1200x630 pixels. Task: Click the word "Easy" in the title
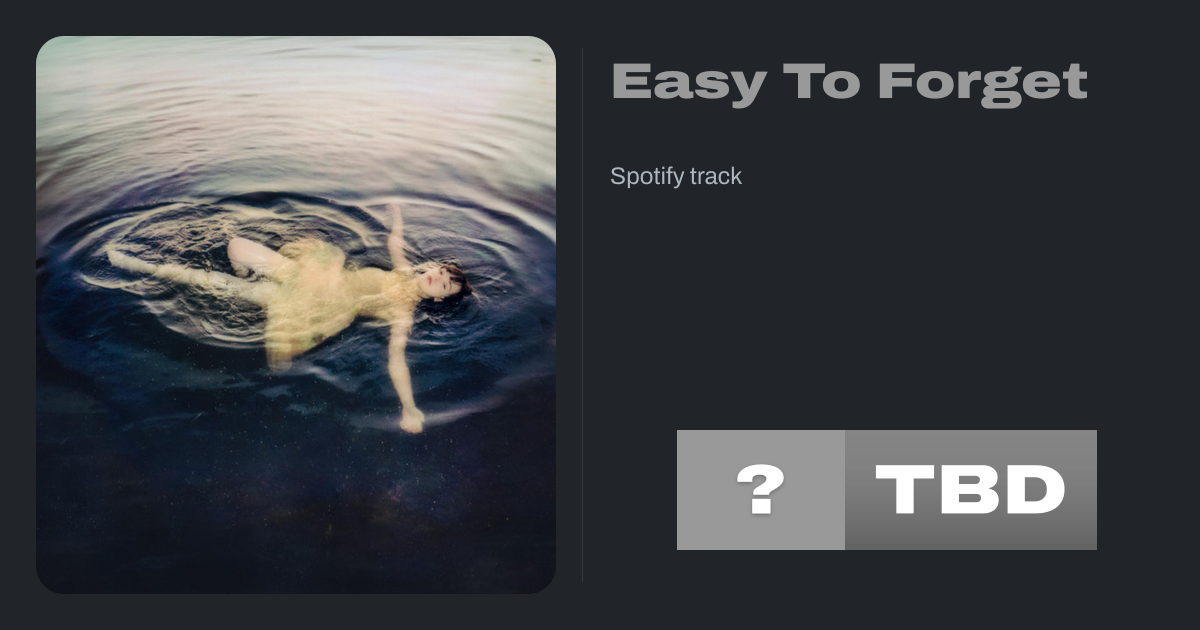(689, 83)
